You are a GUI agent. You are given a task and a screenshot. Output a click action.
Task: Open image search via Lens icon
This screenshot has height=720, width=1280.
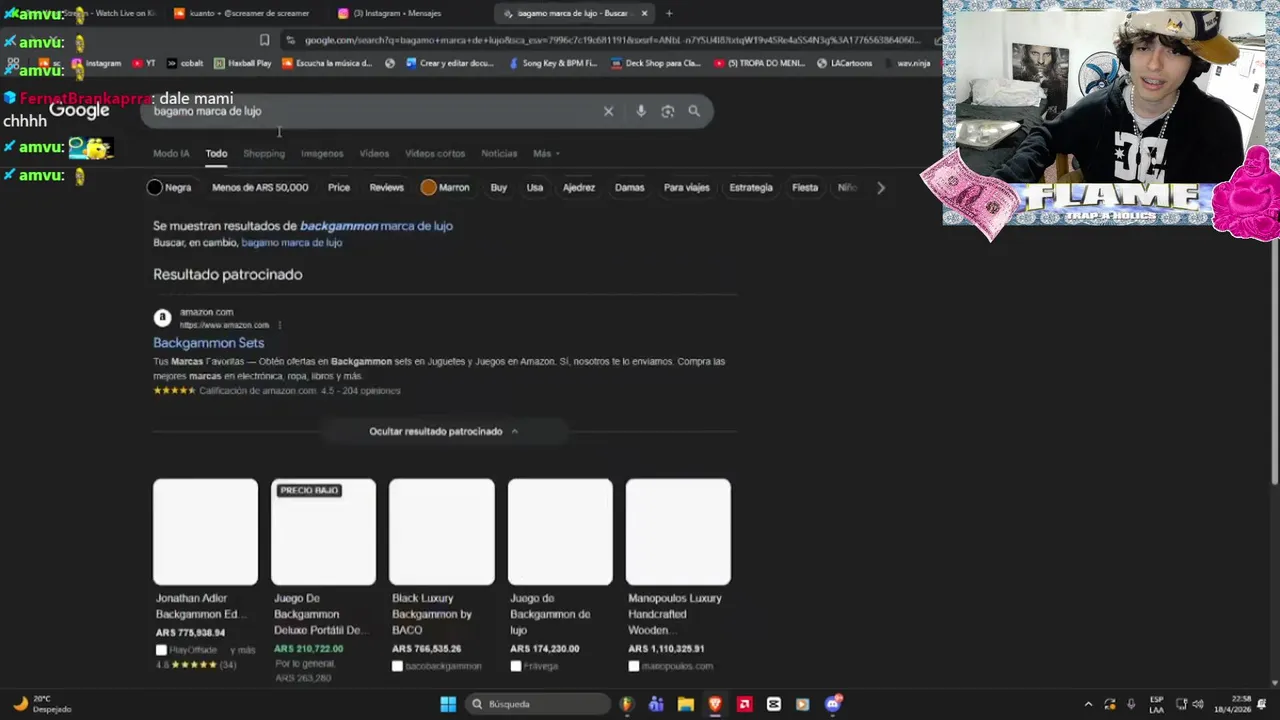(x=668, y=111)
